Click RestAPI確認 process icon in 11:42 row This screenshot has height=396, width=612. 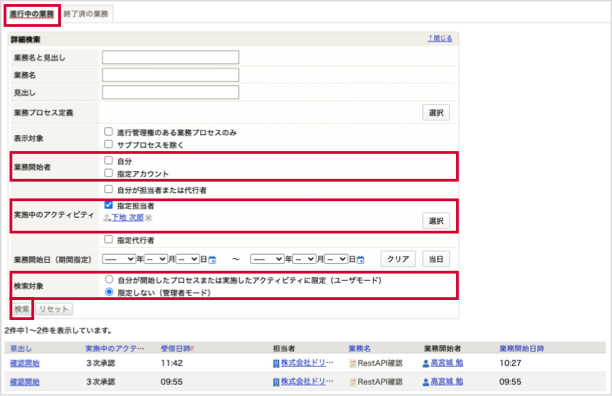pos(353,364)
